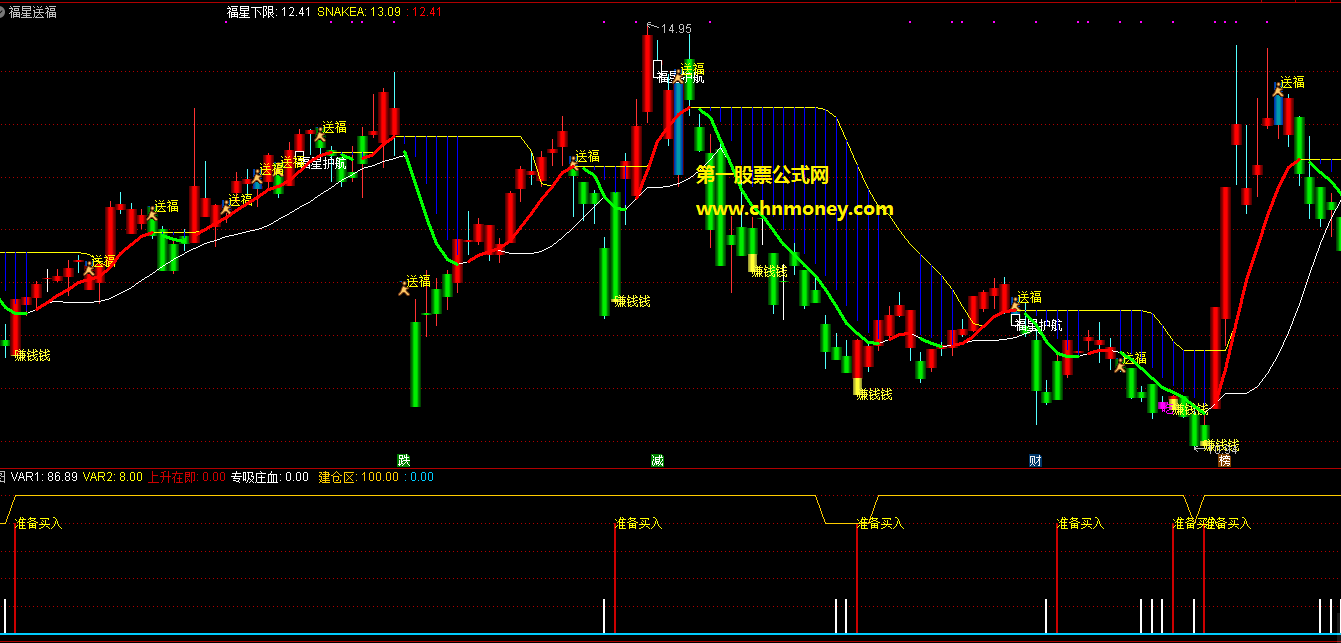Click the 14.95 high price label
Image resolution: width=1341 pixels, height=643 pixels.
coord(676,29)
